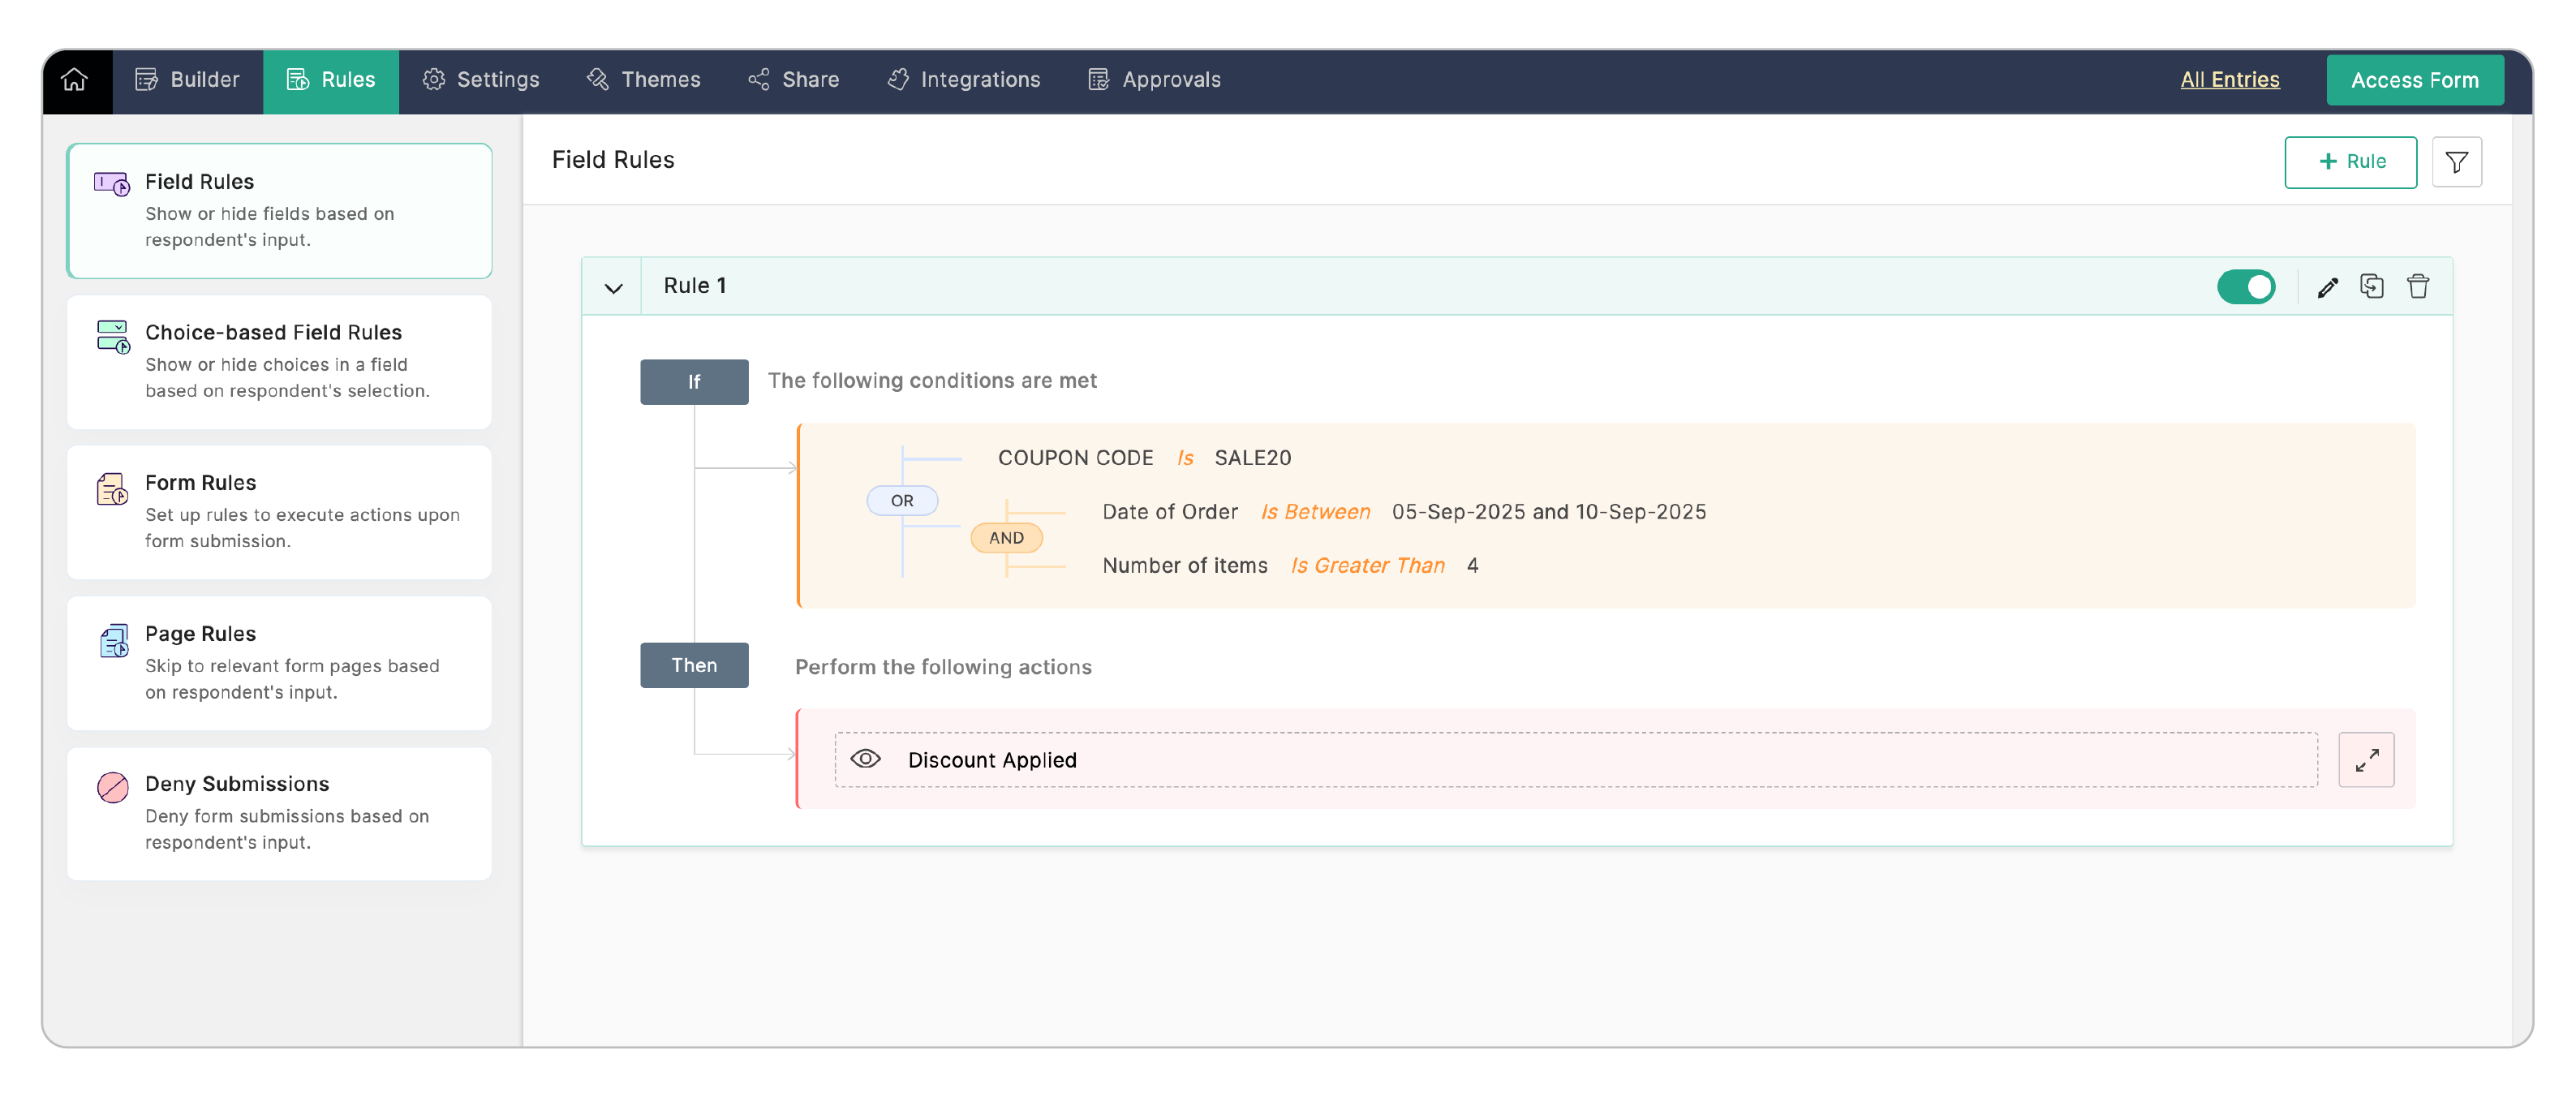
Task: Click eye icon beside Discount Applied
Action: (865, 759)
